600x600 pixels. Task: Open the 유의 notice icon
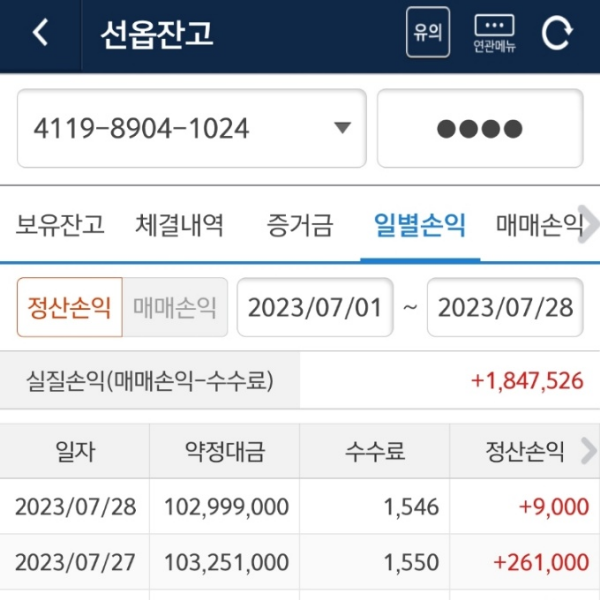tap(427, 34)
